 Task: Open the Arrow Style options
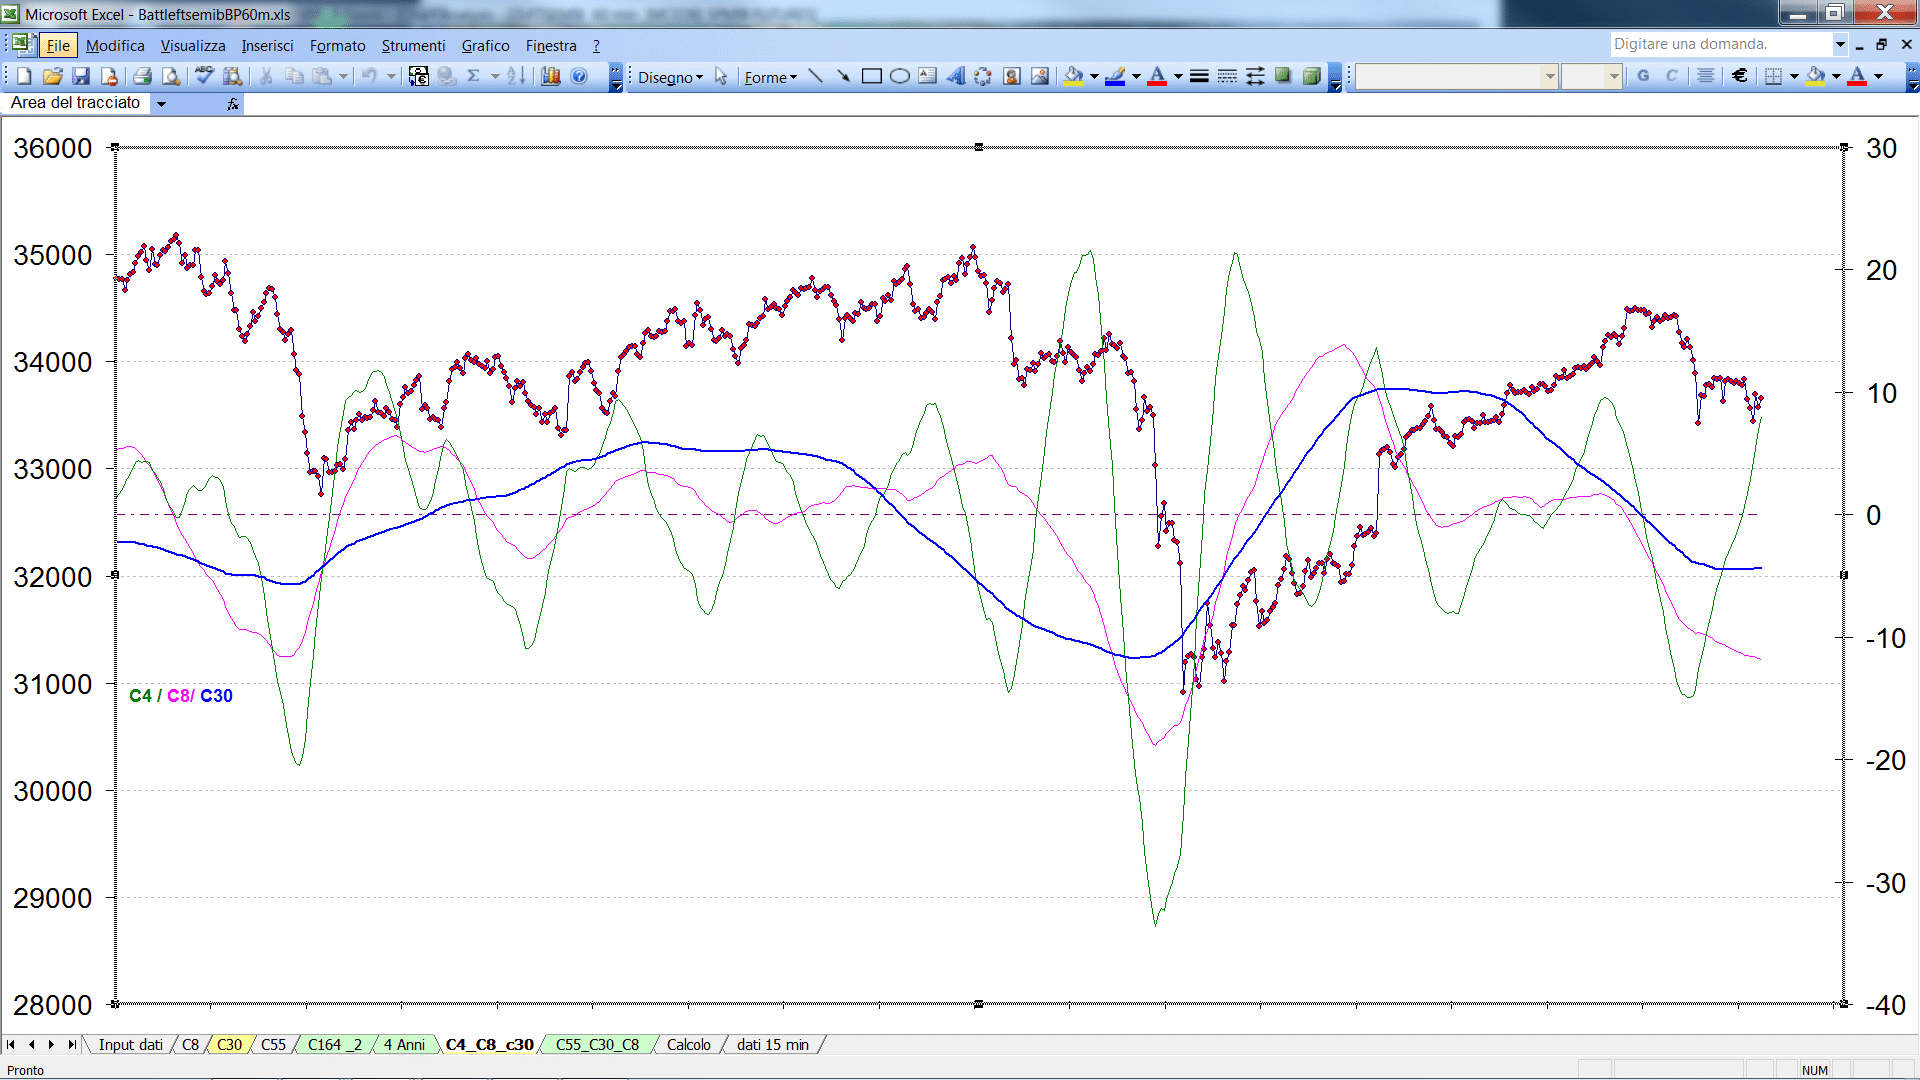(x=1255, y=77)
